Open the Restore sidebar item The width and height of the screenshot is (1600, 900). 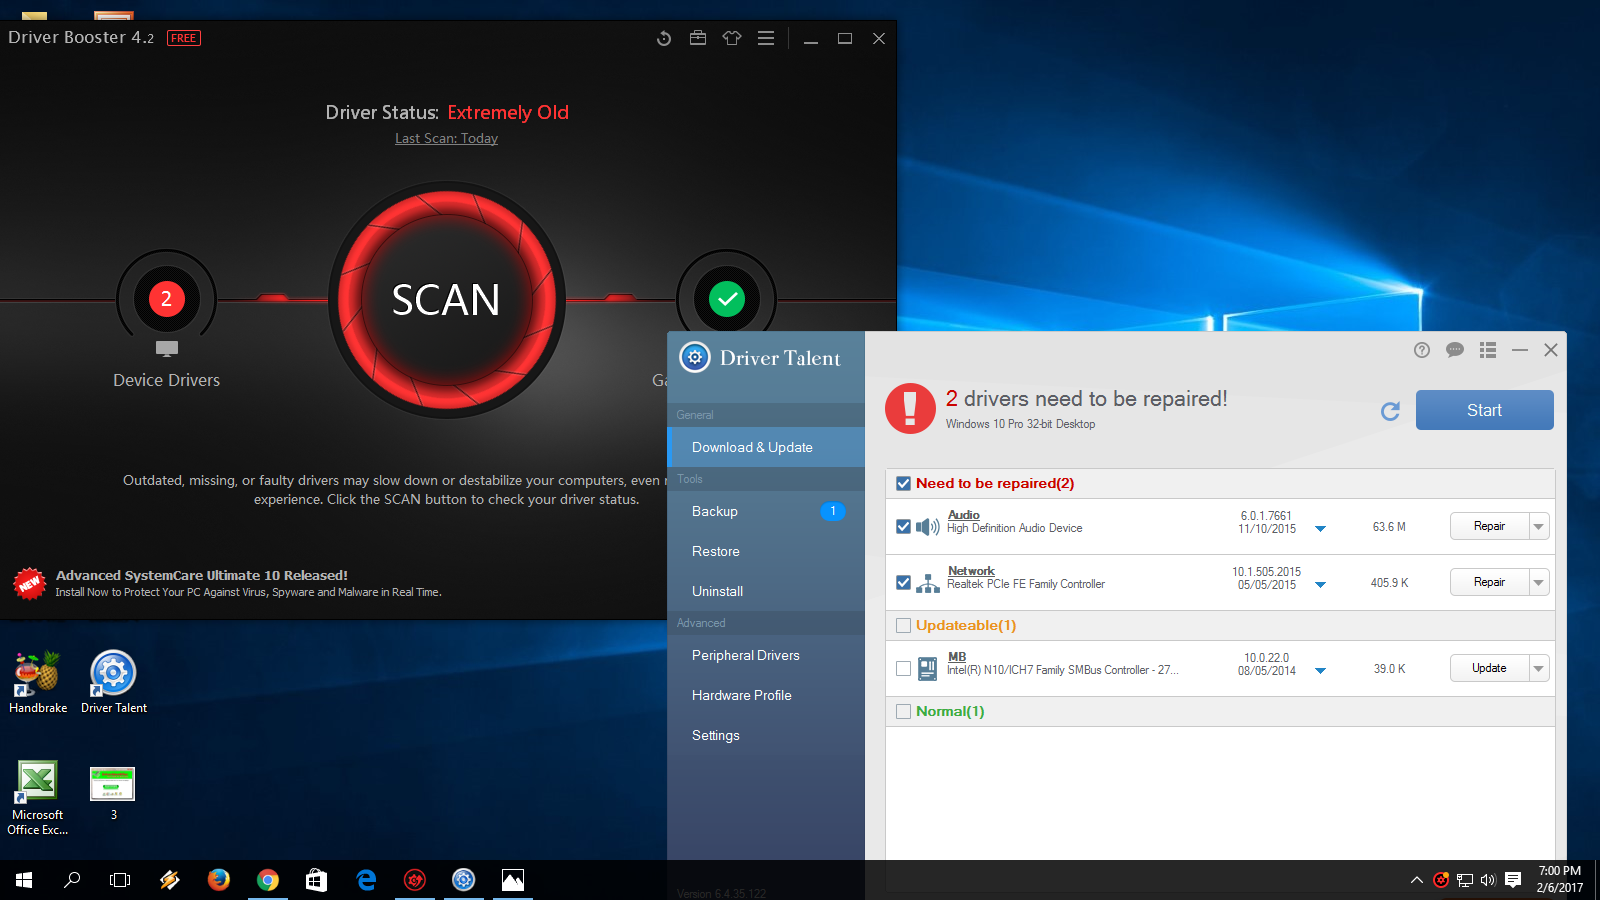coord(766,551)
